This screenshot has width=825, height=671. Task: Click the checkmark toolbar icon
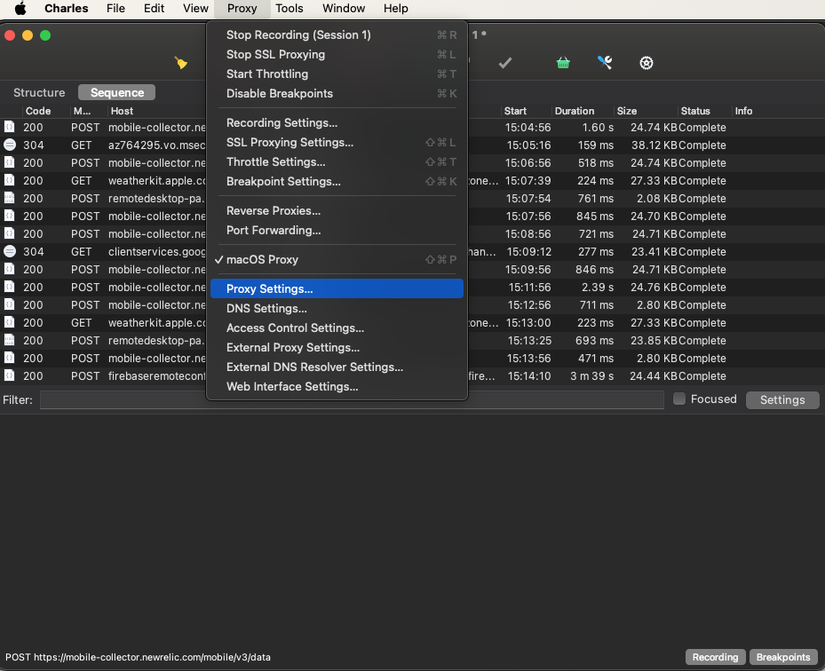[505, 62]
